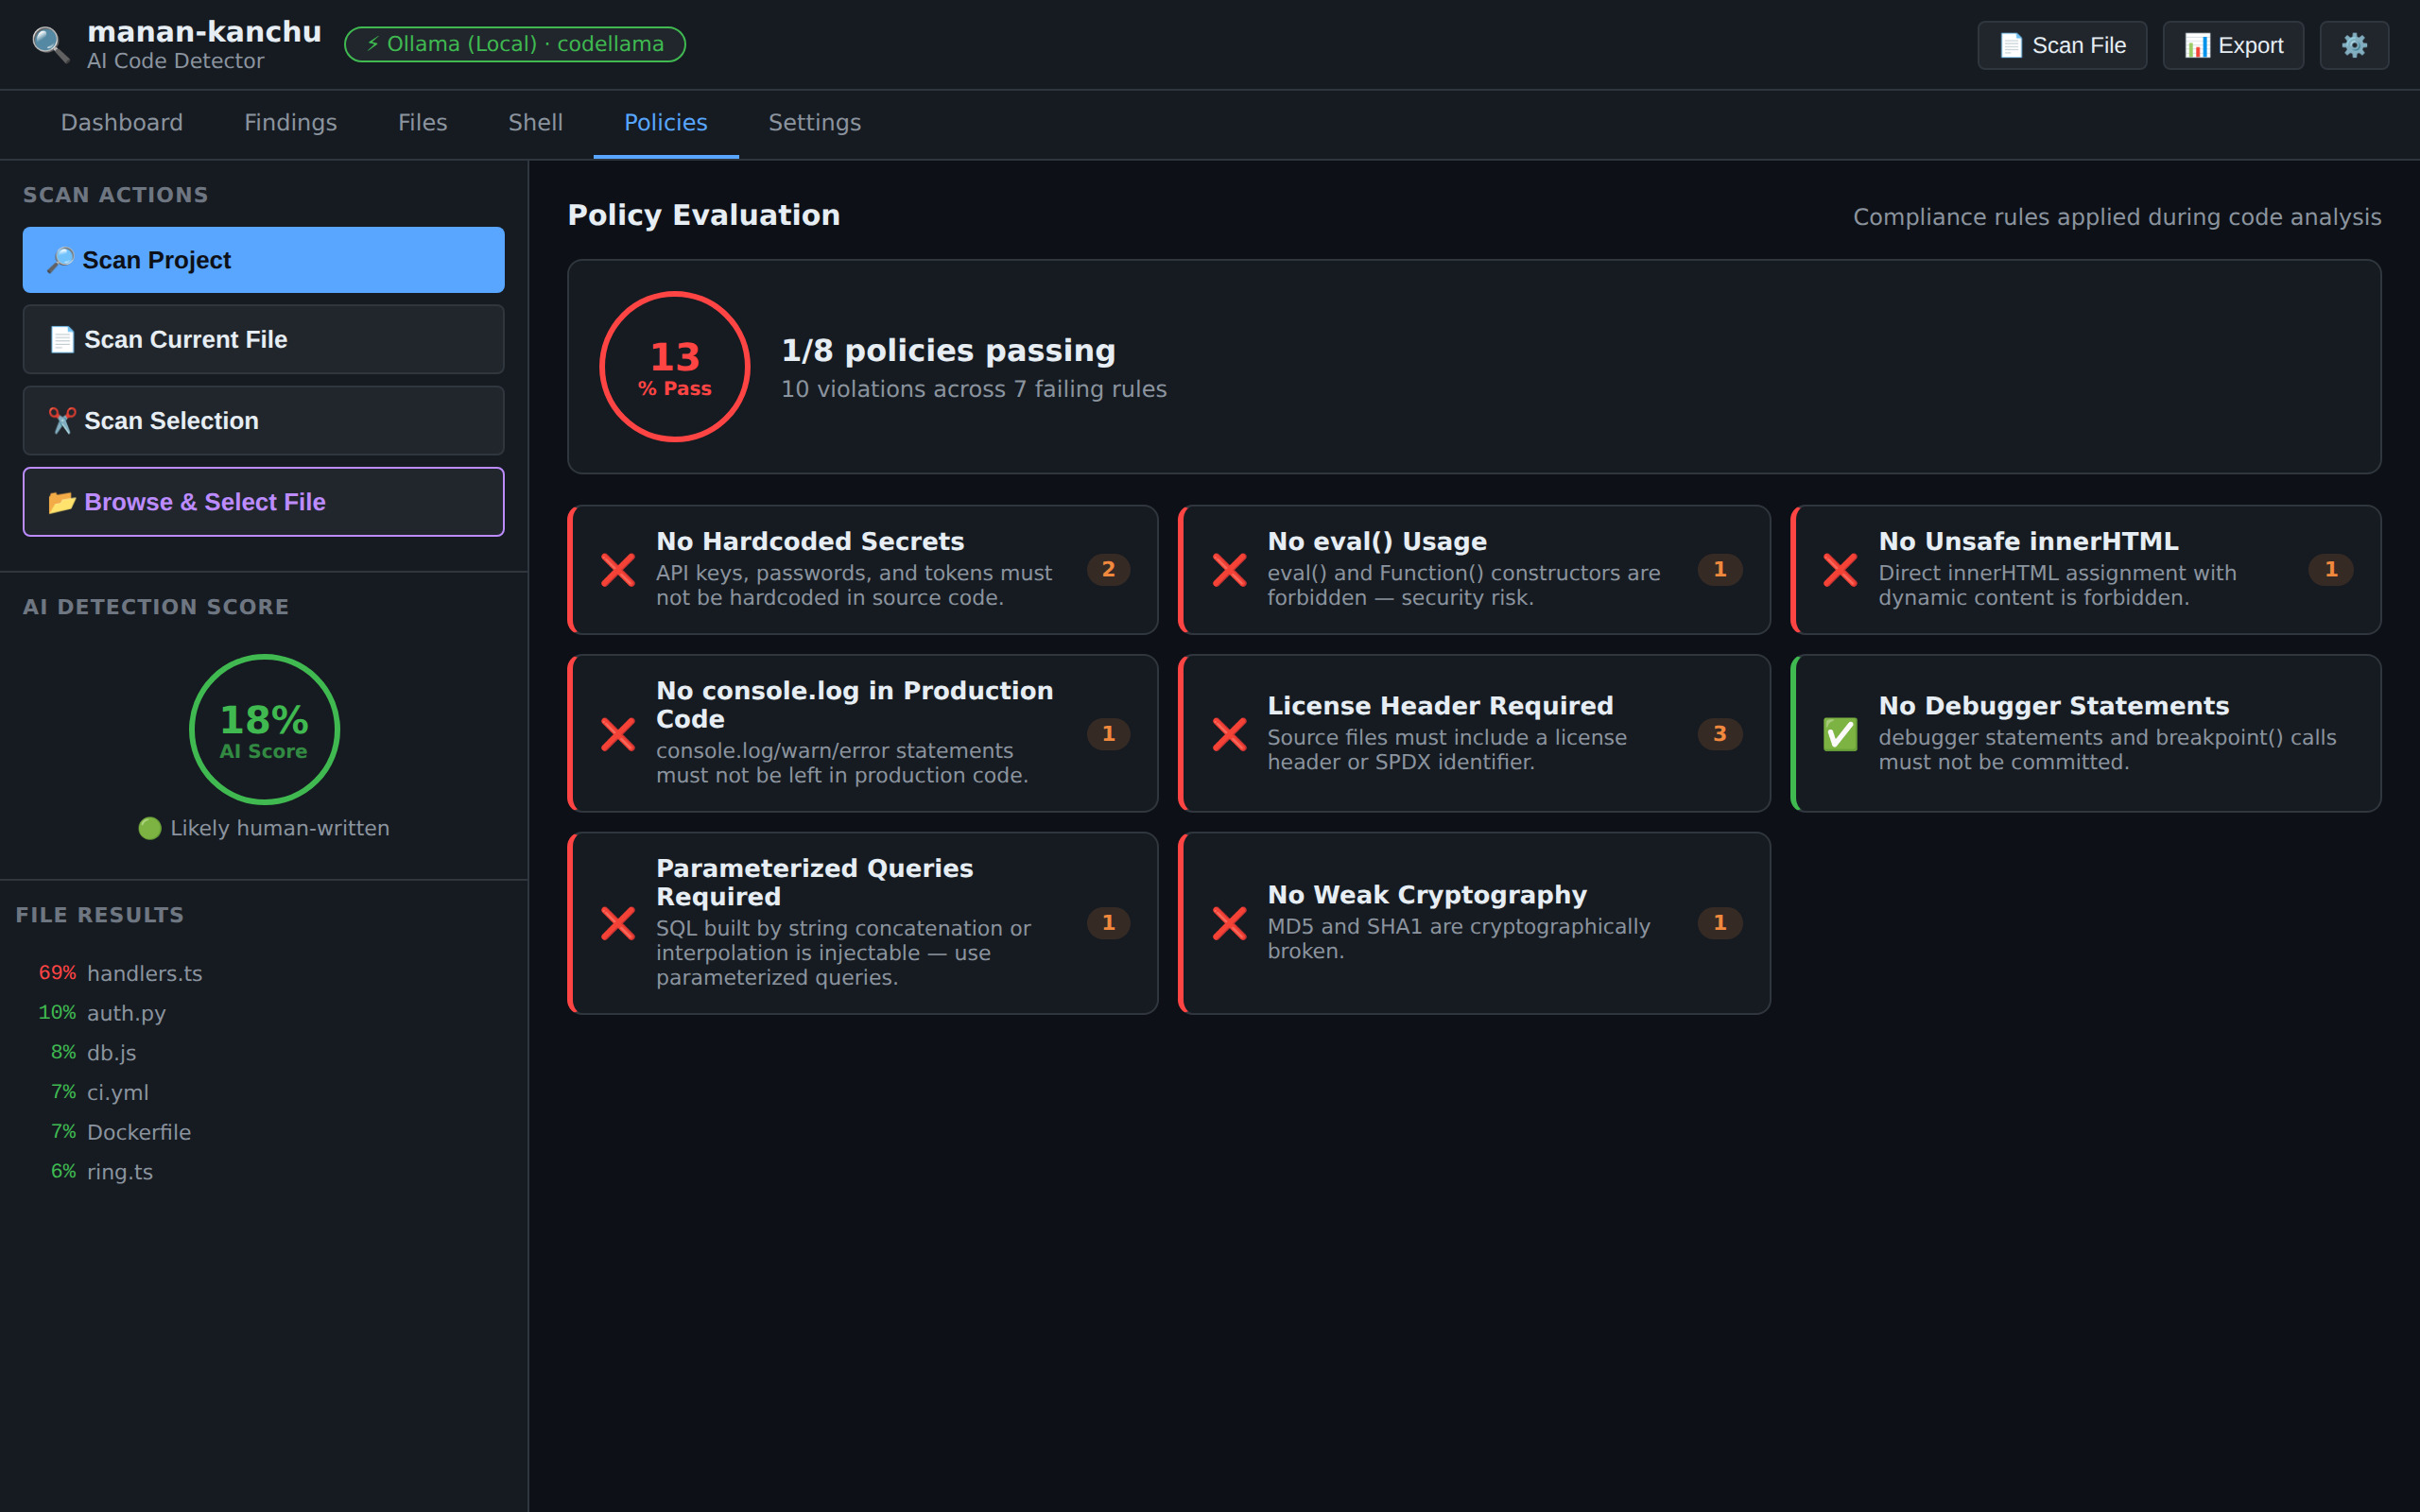Viewport: 2420px width, 1512px height.
Task: Click Scan Current File
Action: [x=264, y=340]
